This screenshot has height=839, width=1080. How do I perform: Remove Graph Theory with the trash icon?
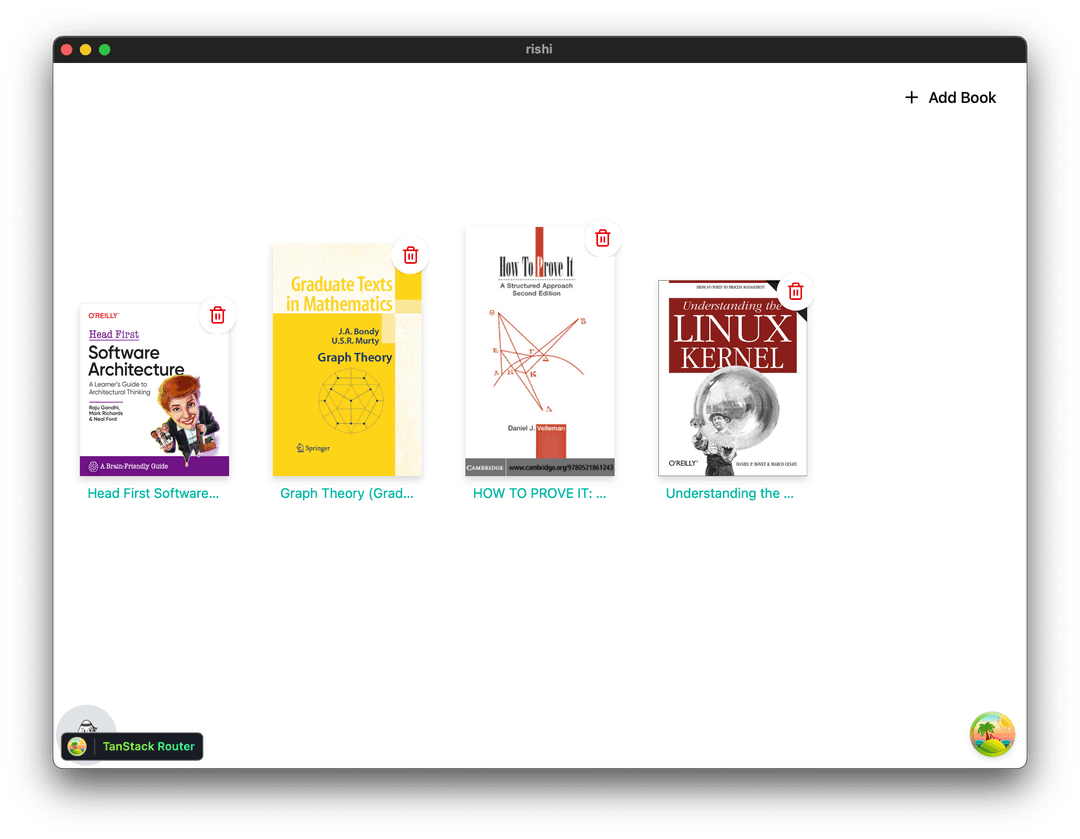(x=410, y=255)
